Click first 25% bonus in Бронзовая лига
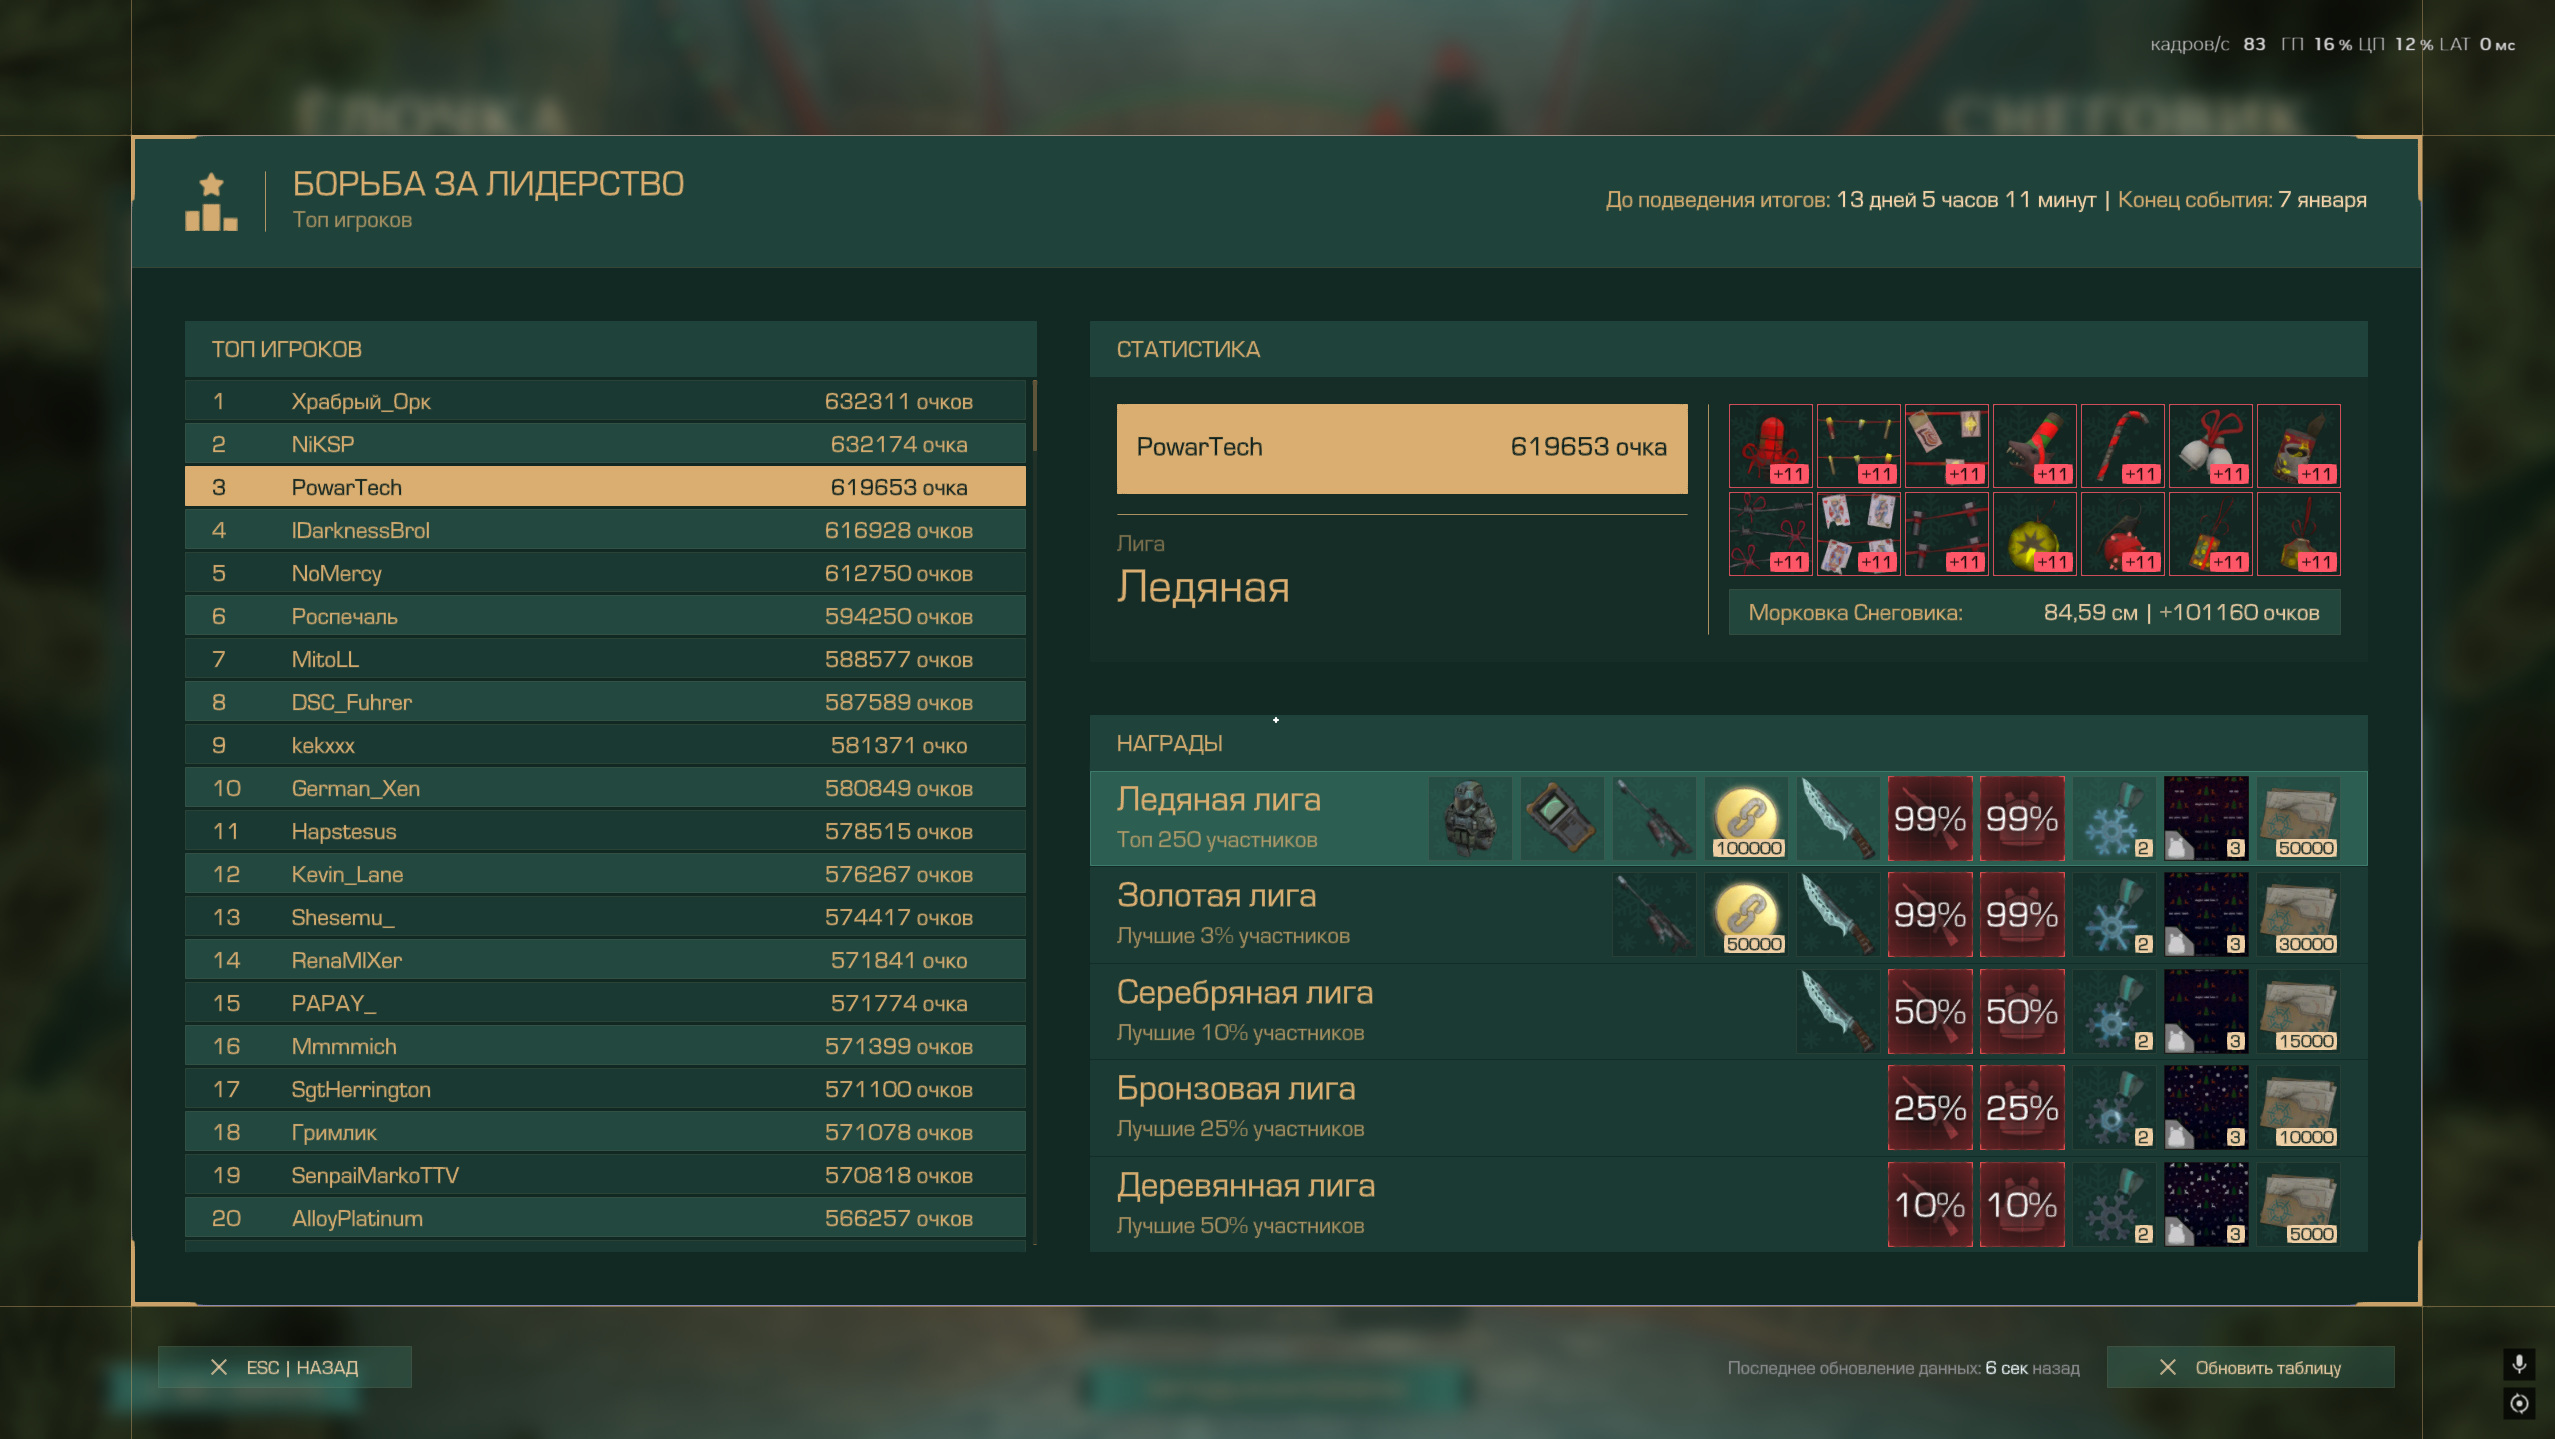This screenshot has height=1439, width=2555. pyautogui.click(x=1930, y=1107)
